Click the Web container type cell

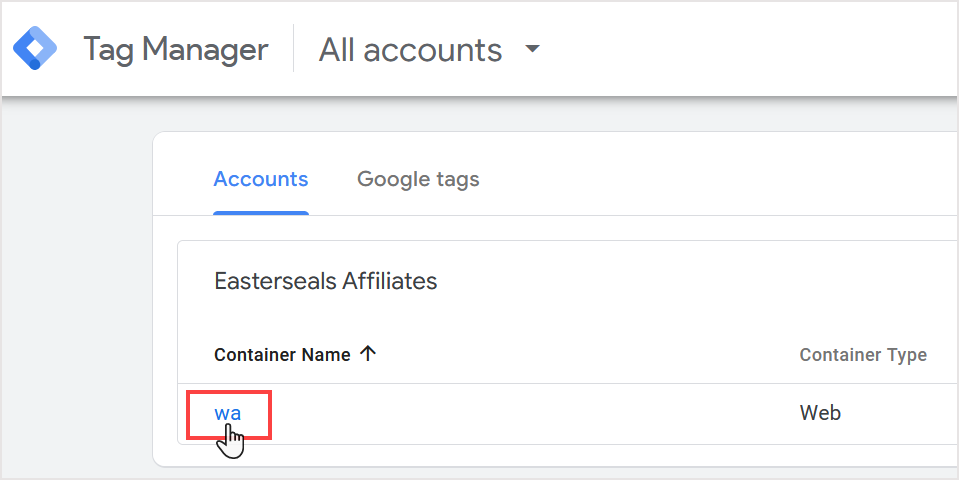820,413
